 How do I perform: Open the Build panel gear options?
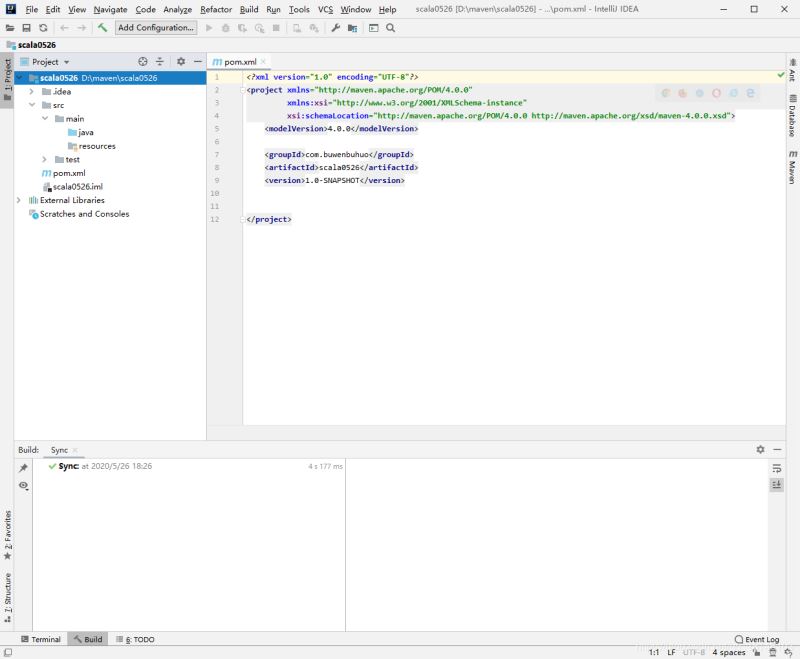760,450
